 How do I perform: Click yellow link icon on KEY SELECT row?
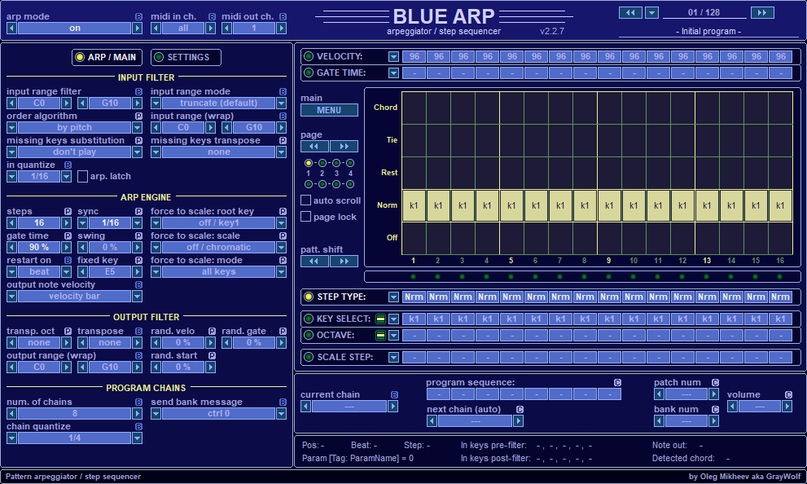380,319
